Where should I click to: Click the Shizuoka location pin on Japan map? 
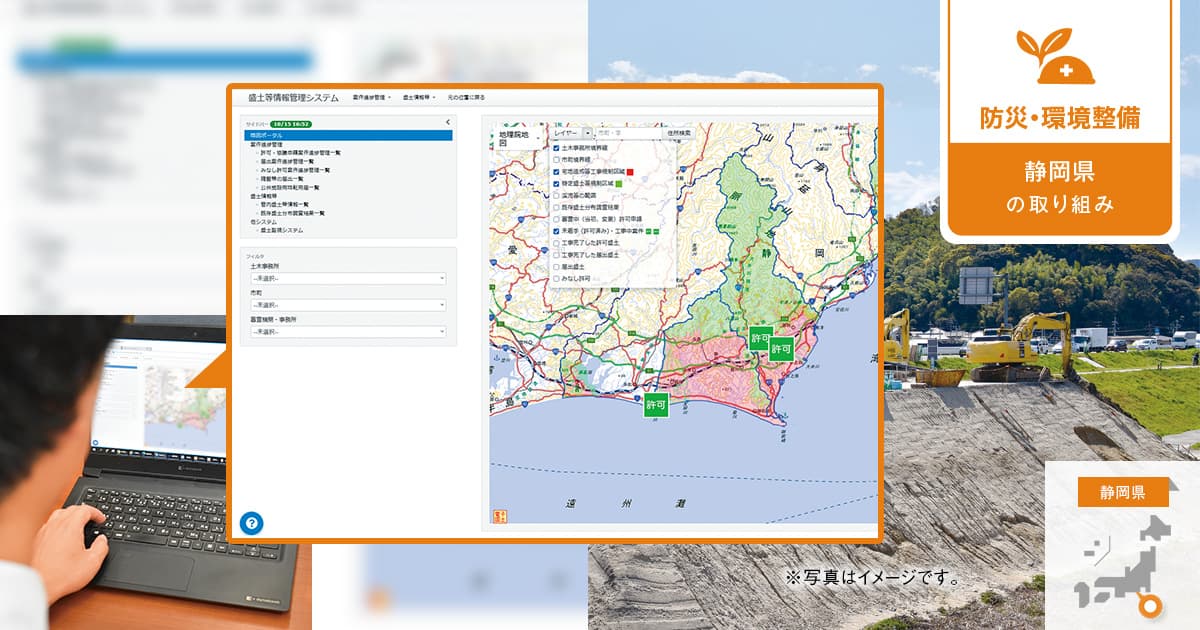(1153, 605)
